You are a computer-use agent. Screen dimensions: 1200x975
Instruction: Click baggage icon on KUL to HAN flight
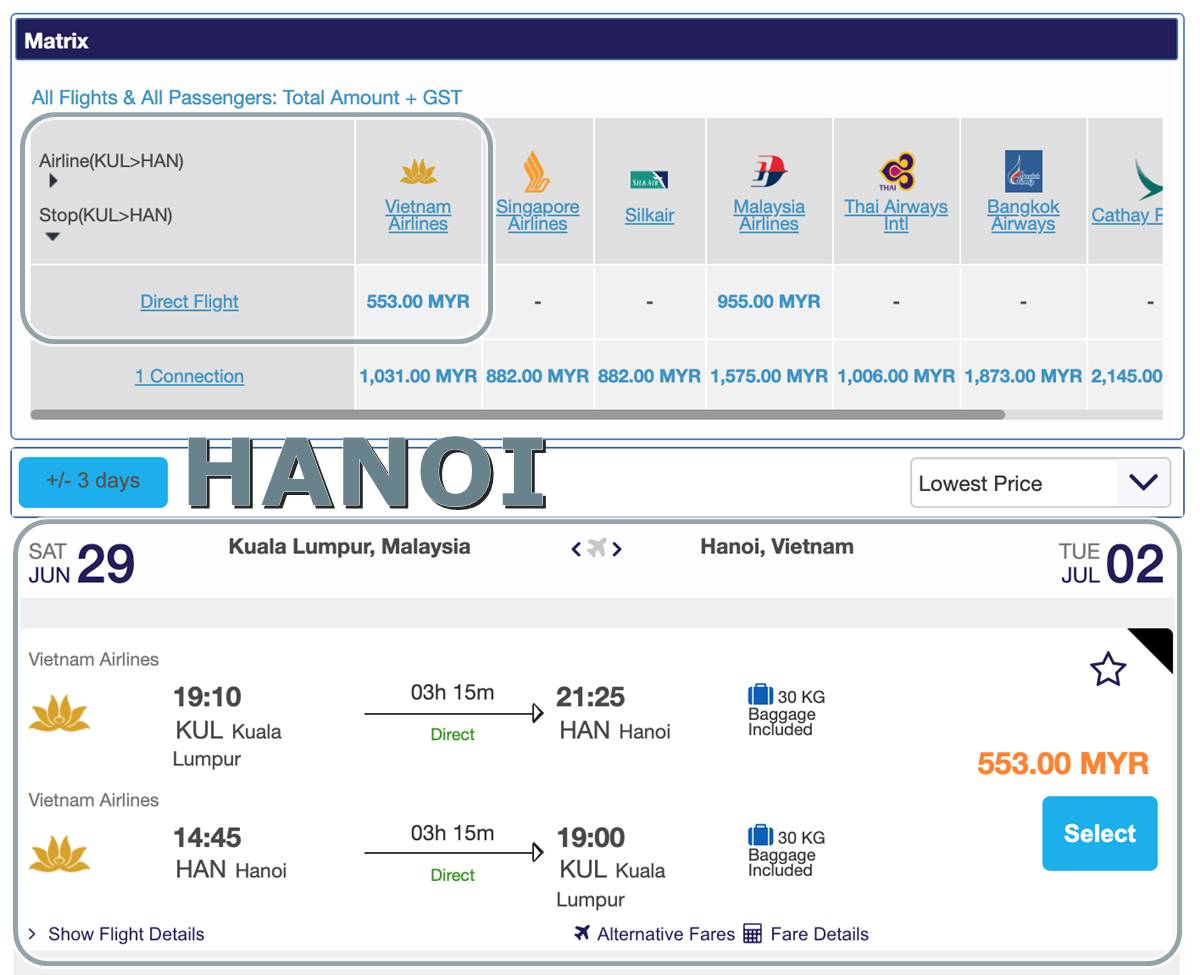click(760, 695)
